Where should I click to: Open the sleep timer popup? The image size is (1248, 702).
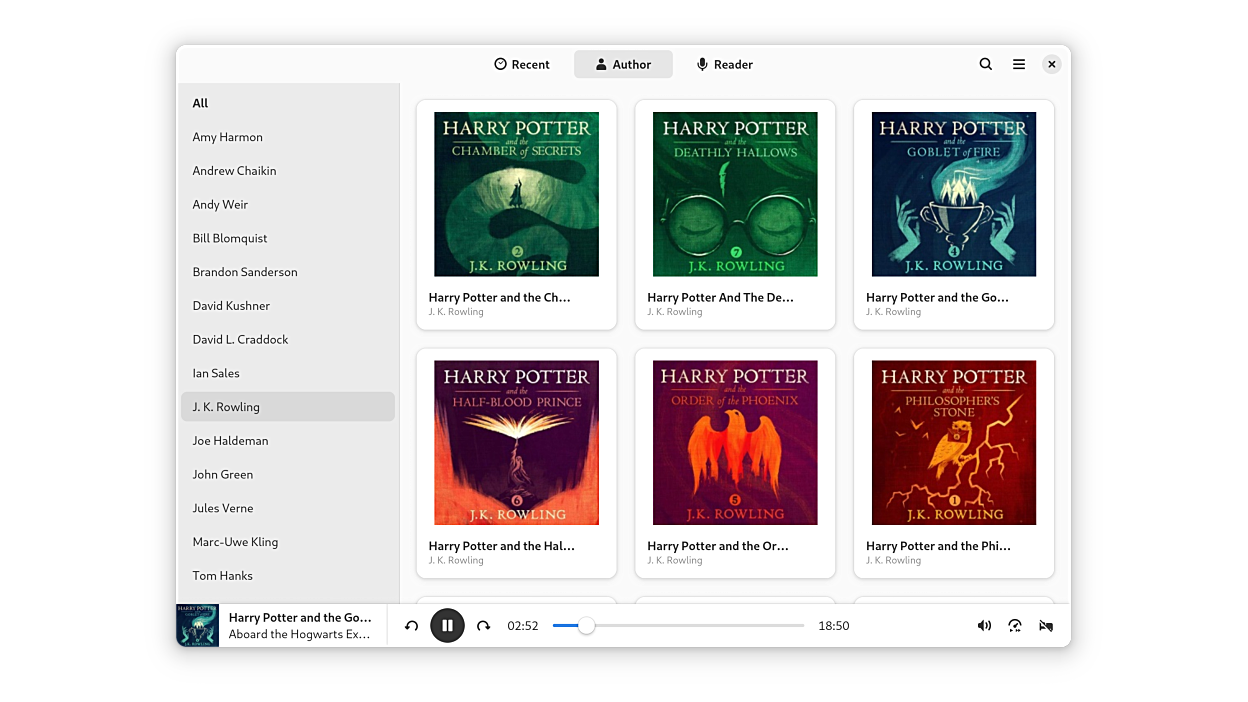coord(1046,626)
